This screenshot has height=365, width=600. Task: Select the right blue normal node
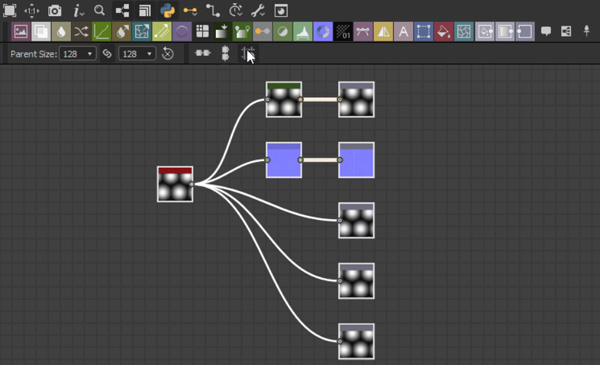tap(356, 160)
